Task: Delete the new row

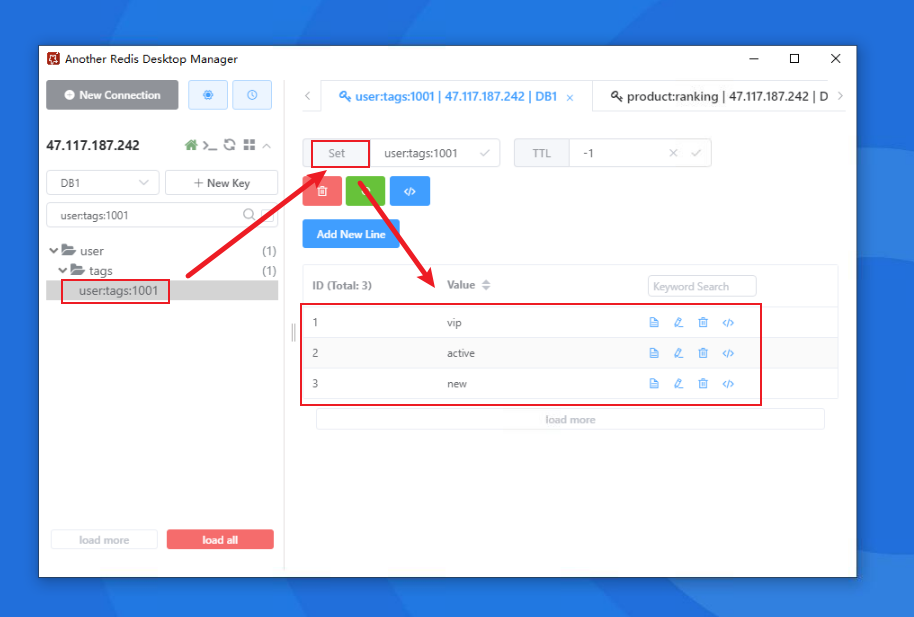Action: [703, 383]
